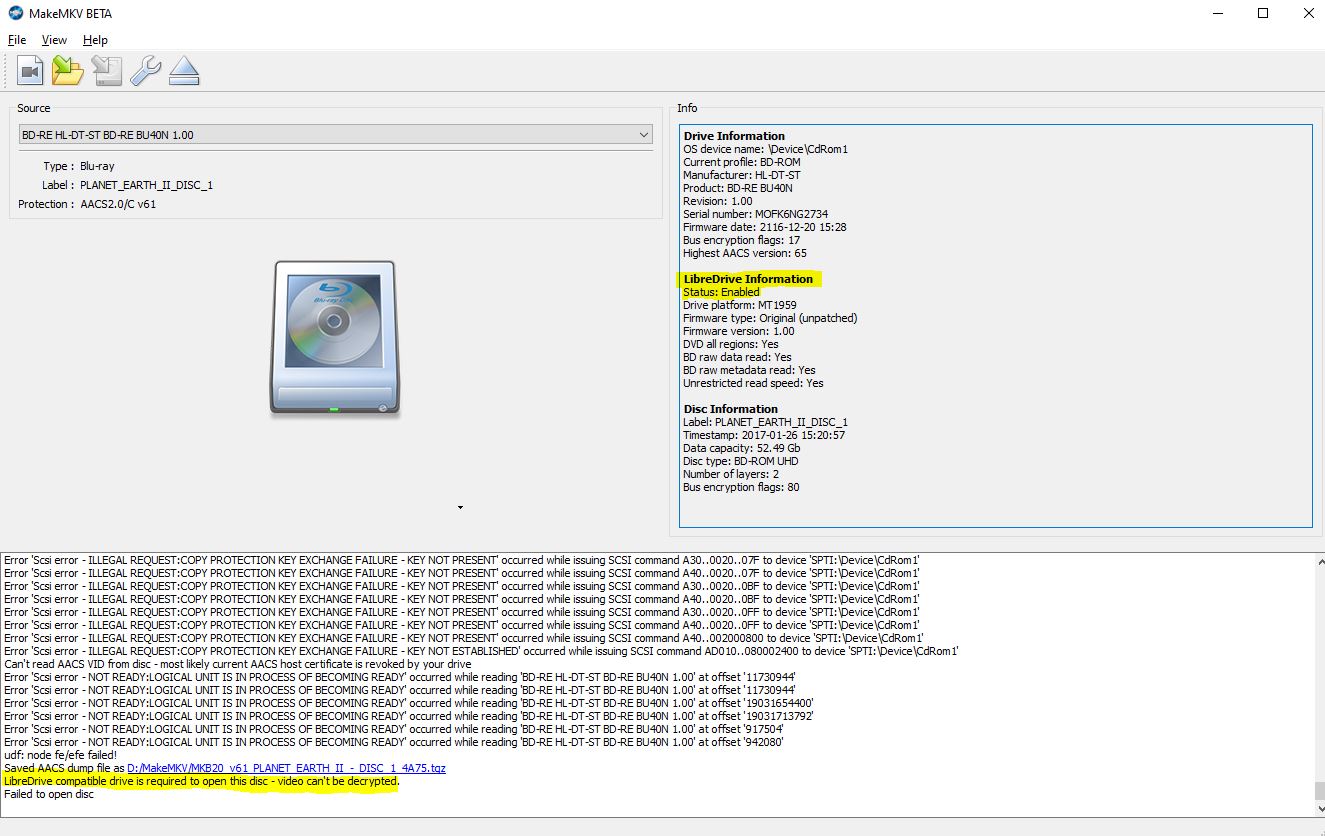Click log line with offset '19031713792'
1325x836 pixels.
pyautogui.click(x=408, y=716)
